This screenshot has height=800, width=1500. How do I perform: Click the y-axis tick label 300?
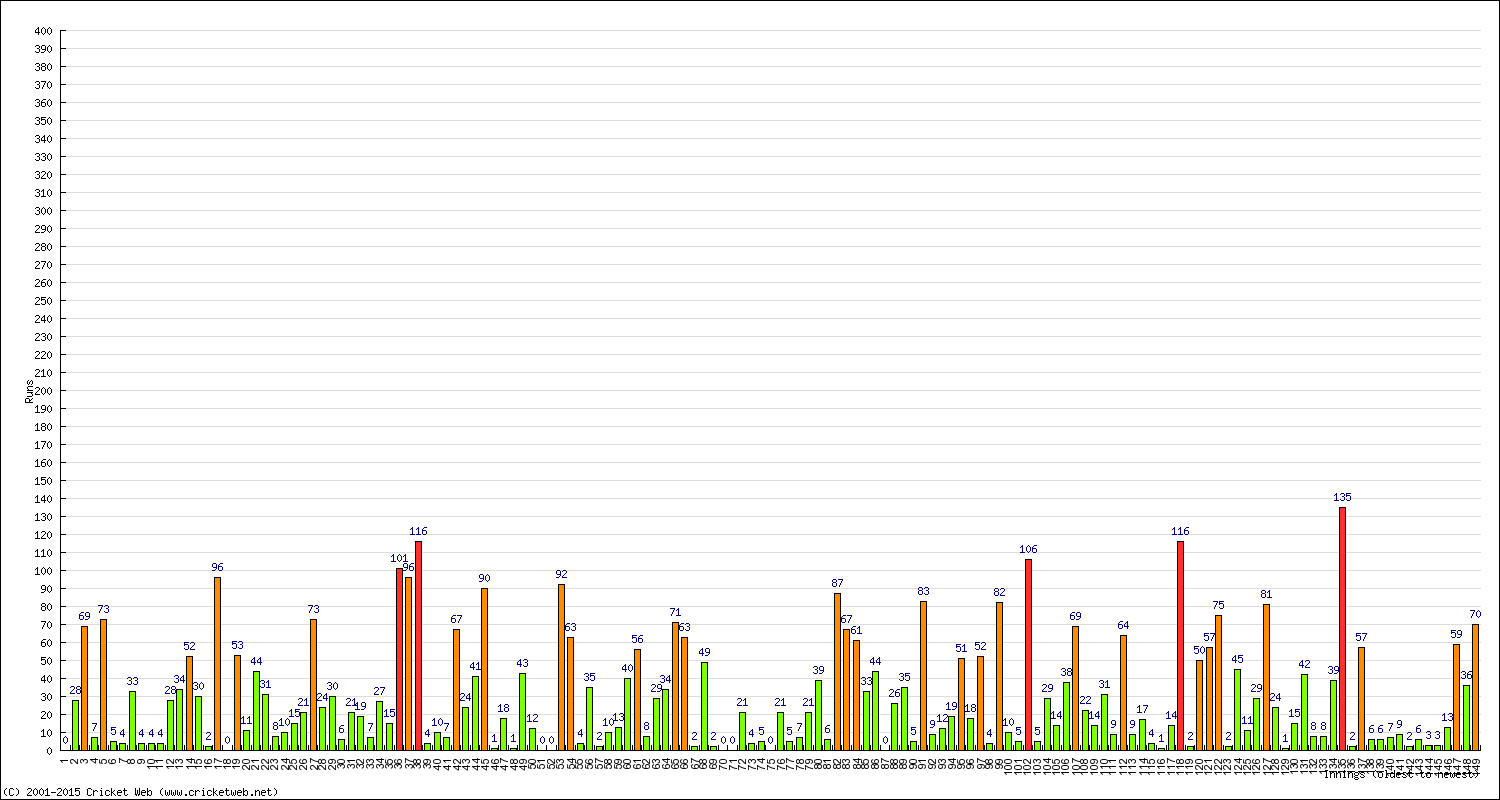click(42, 211)
